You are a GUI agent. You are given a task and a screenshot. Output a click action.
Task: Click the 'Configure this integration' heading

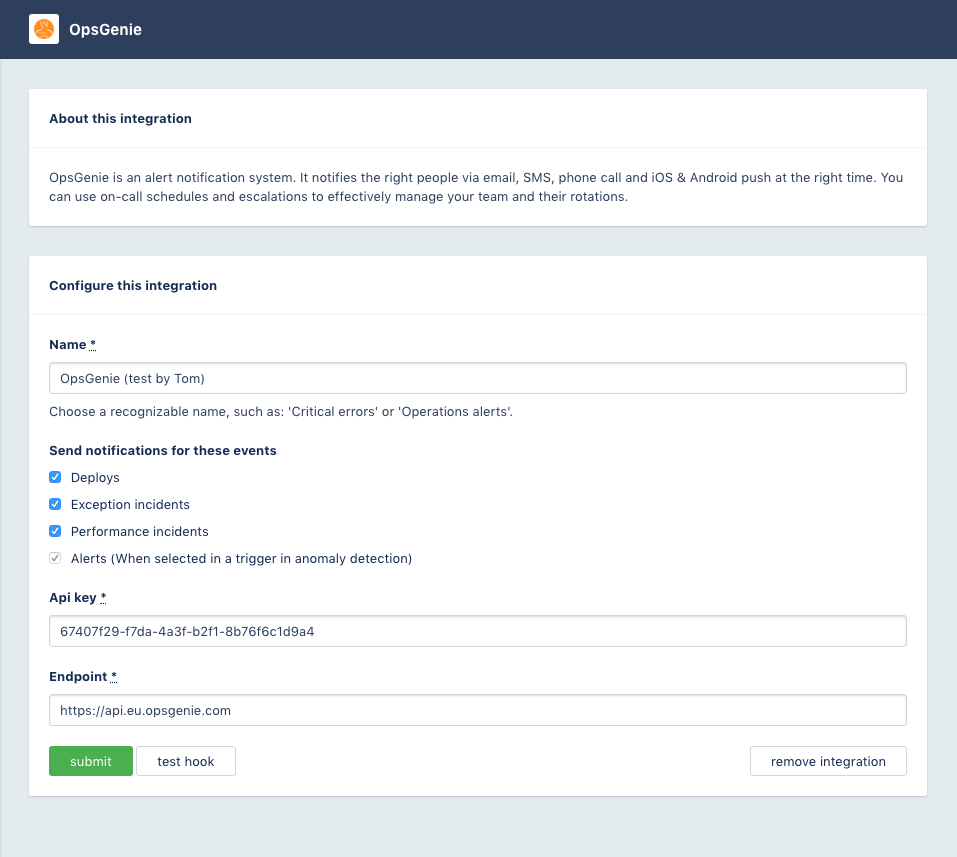pyautogui.click(x=133, y=286)
